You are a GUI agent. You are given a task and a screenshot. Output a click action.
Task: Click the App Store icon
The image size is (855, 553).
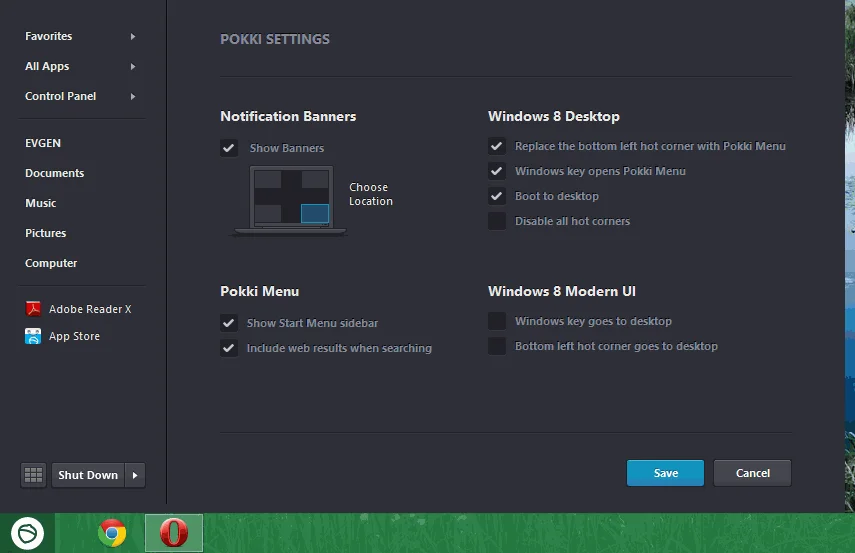(x=33, y=336)
